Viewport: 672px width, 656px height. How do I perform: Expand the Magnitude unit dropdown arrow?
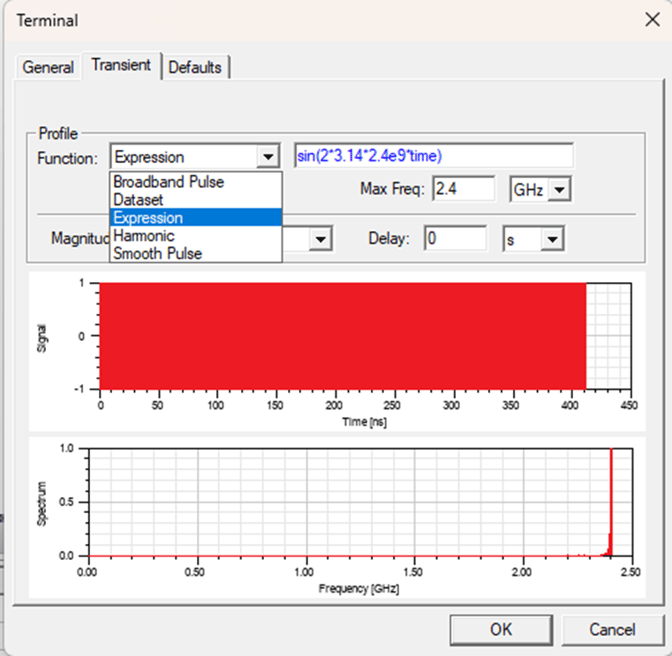click(x=320, y=240)
